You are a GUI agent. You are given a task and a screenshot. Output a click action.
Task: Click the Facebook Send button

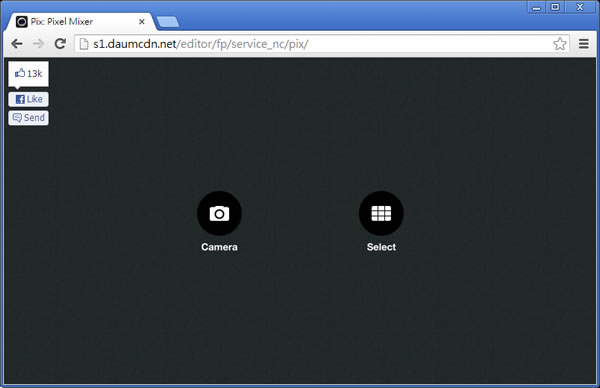[x=29, y=118]
